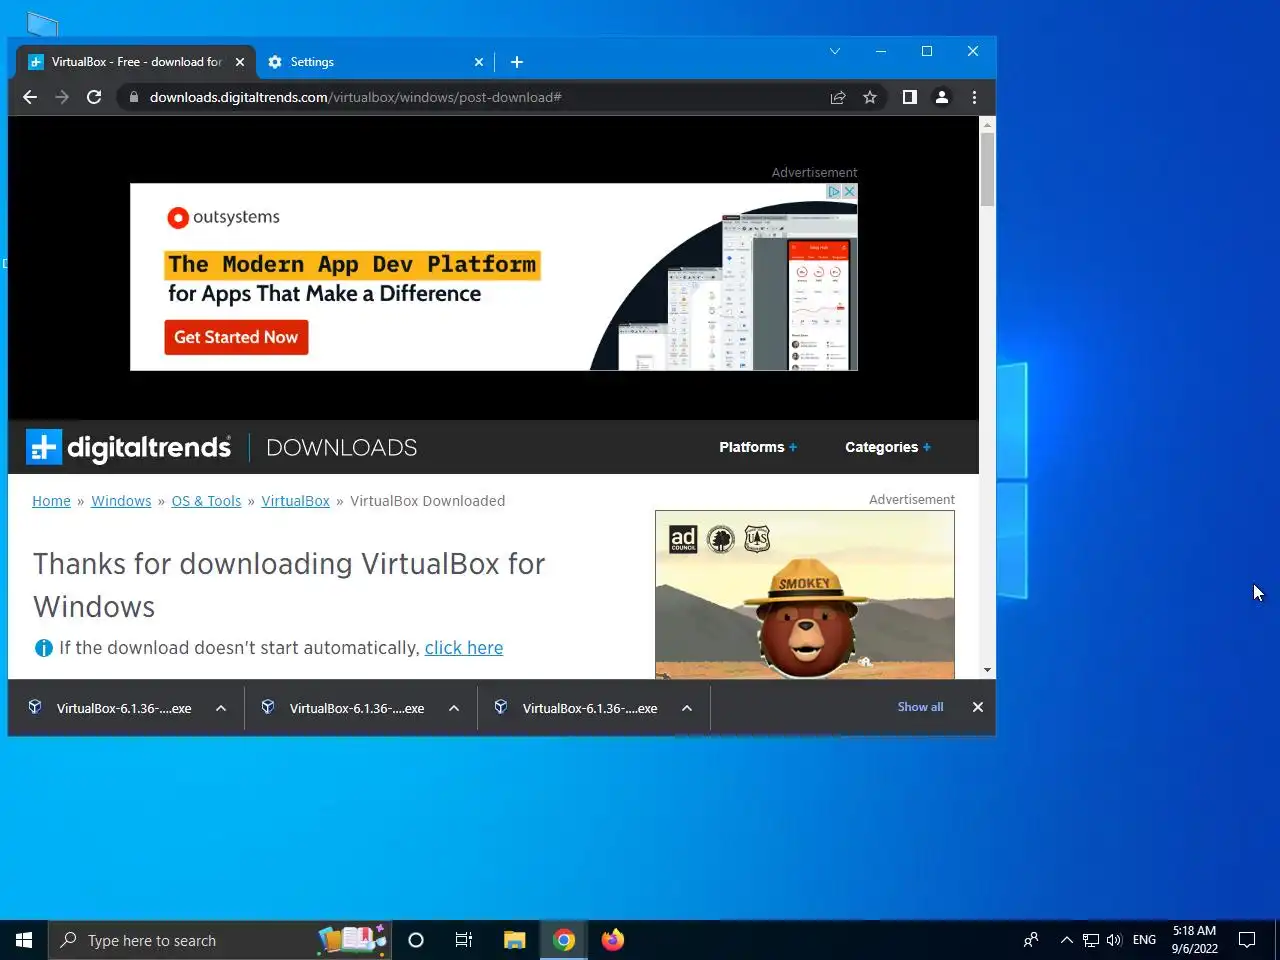Close the Settings tab
This screenshot has width=1280, height=960.
tap(479, 62)
